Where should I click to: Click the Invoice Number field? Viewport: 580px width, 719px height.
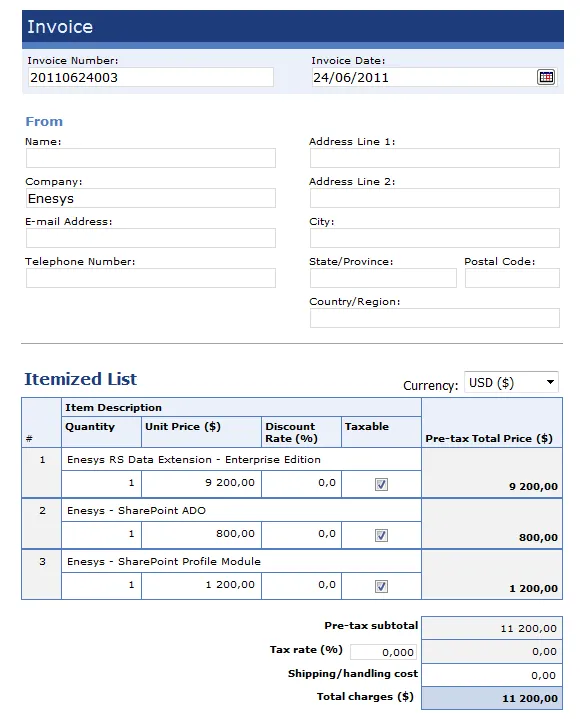coord(150,77)
